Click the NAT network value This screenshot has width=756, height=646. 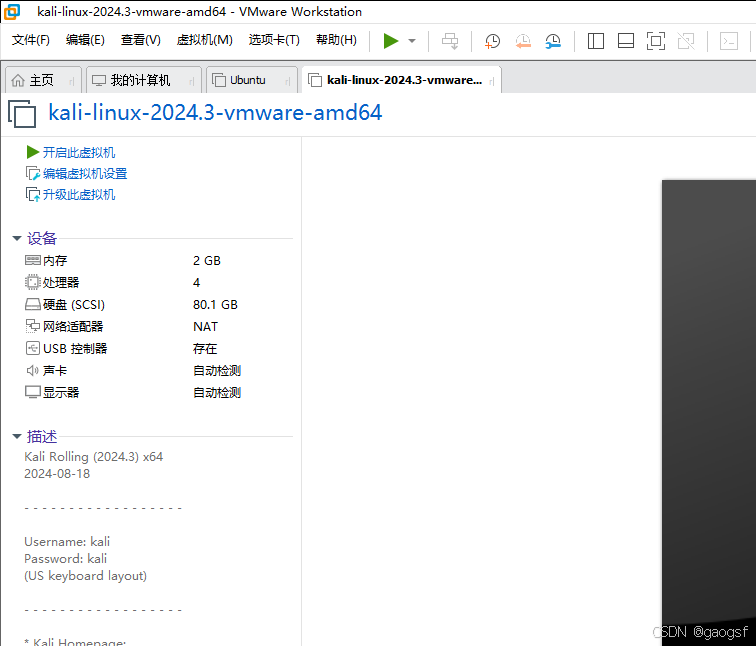pyautogui.click(x=205, y=327)
